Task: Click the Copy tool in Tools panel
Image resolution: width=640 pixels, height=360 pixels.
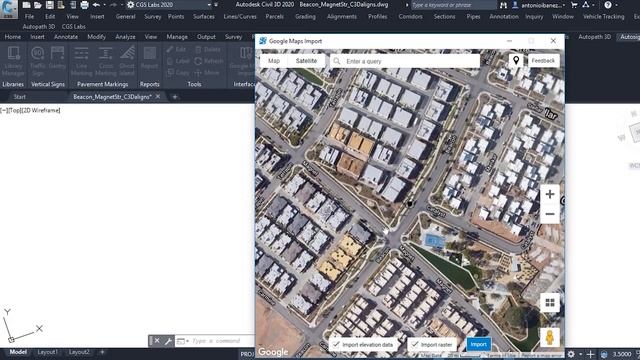Action: point(178,73)
